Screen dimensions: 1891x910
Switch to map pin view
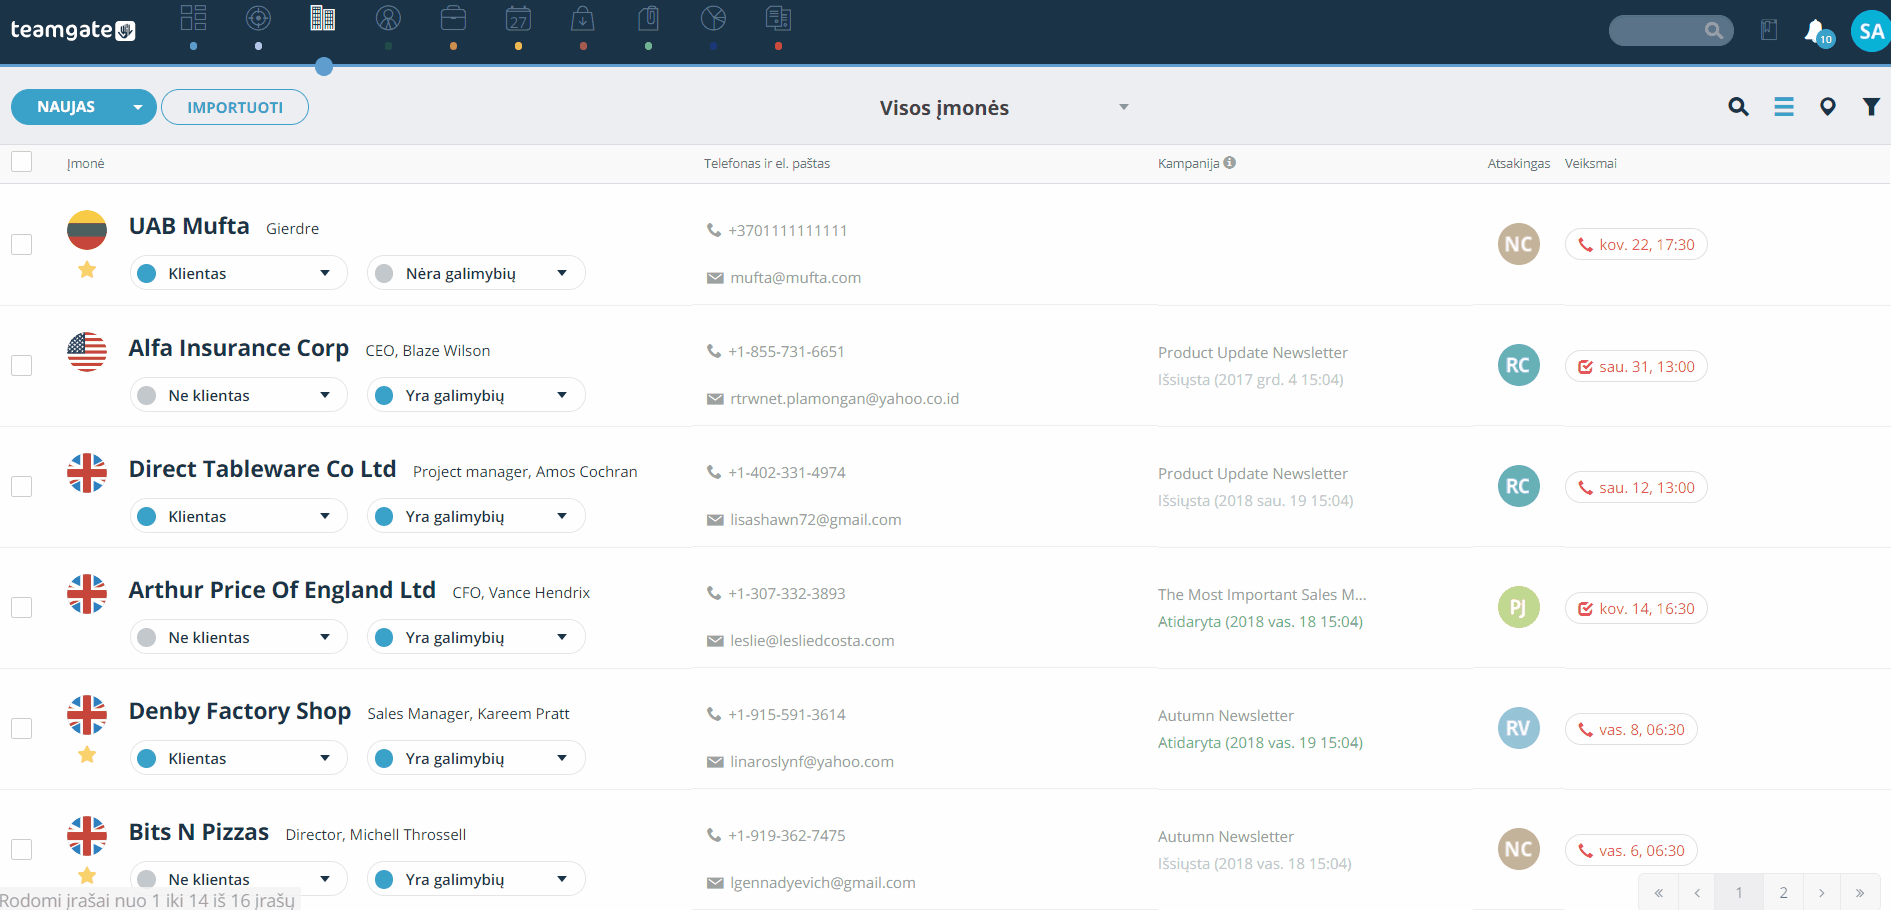coord(1827,107)
